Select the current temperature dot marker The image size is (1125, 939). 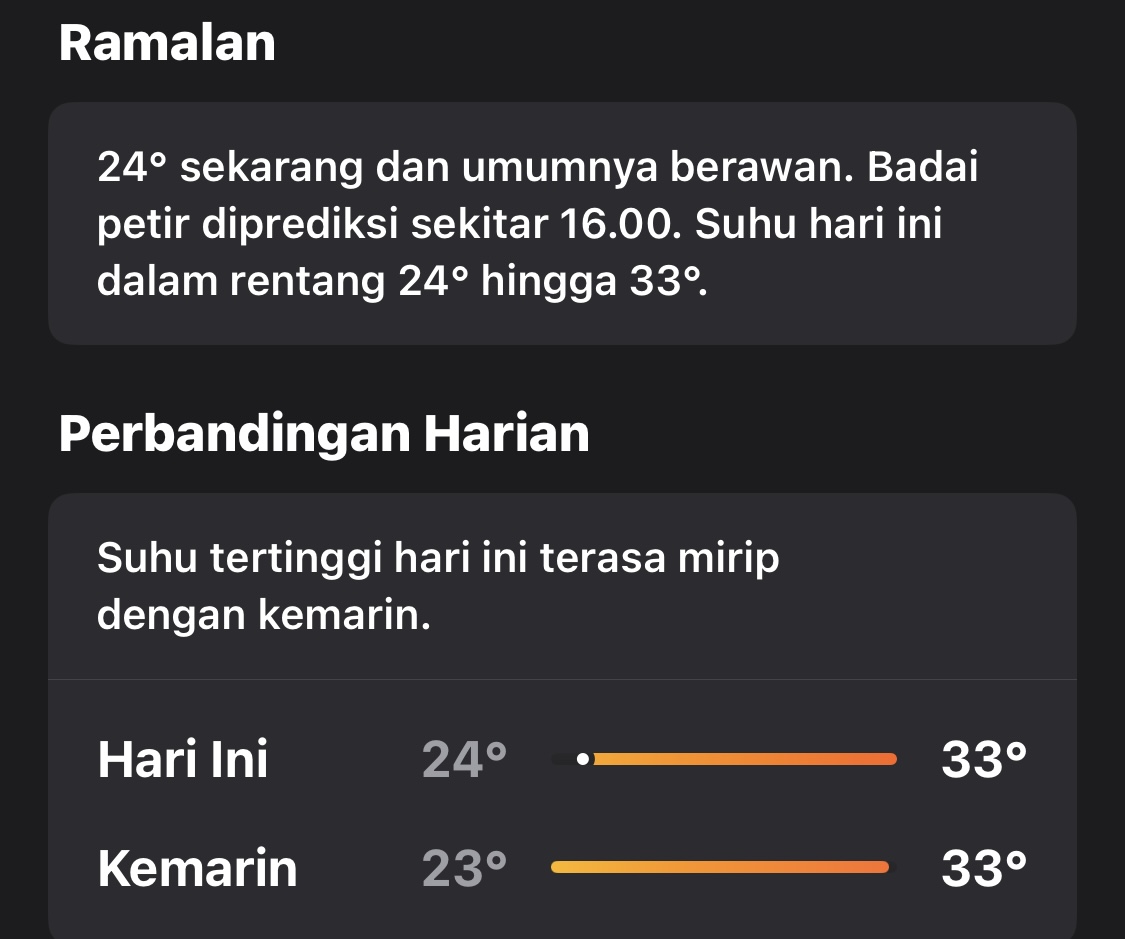pos(583,759)
